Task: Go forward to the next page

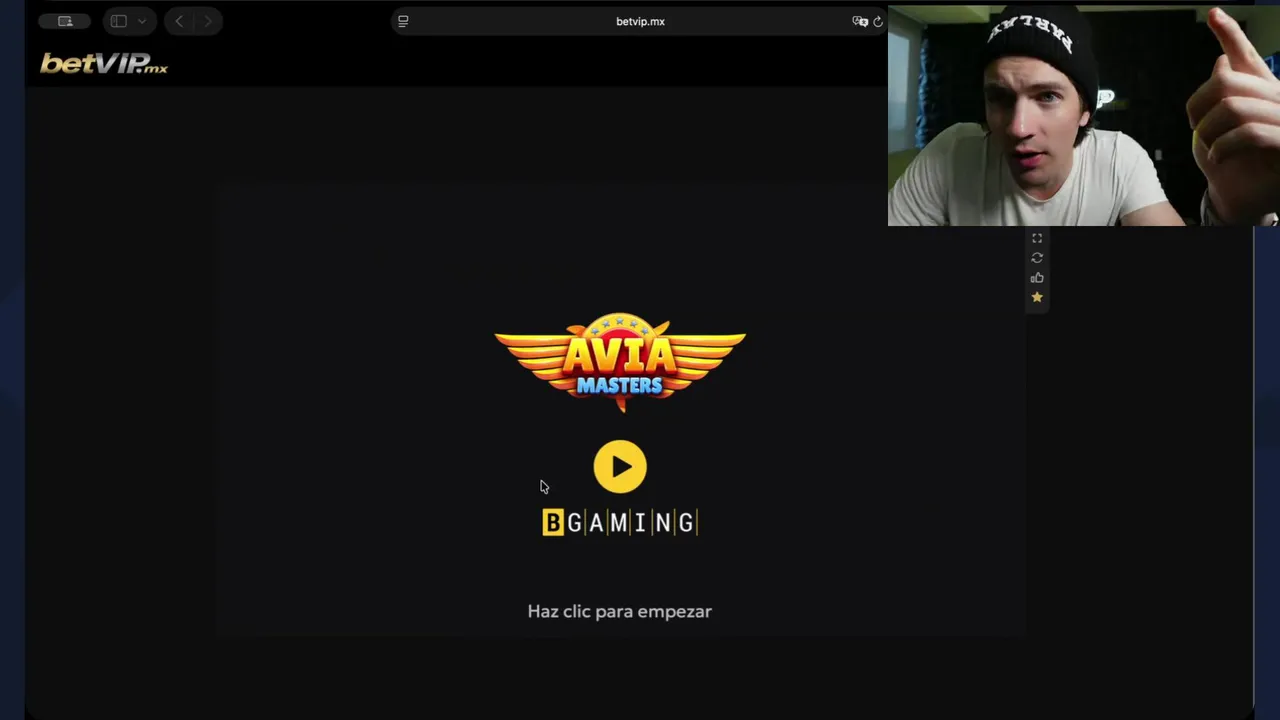Action: tap(208, 21)
